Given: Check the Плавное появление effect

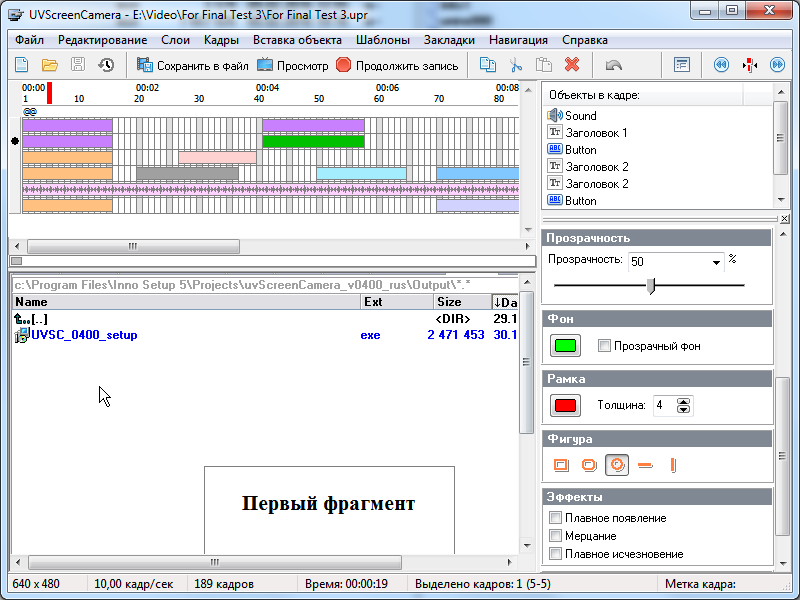Looking at the screenshot, I should pyautogui.click(x=556, y=518).
